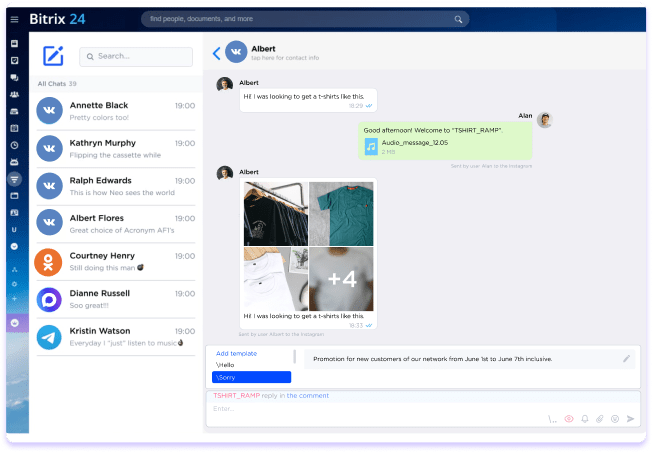The image size is (653, 453).
Task: Open the calendar icon in sidebar
Action: [15, 128]
